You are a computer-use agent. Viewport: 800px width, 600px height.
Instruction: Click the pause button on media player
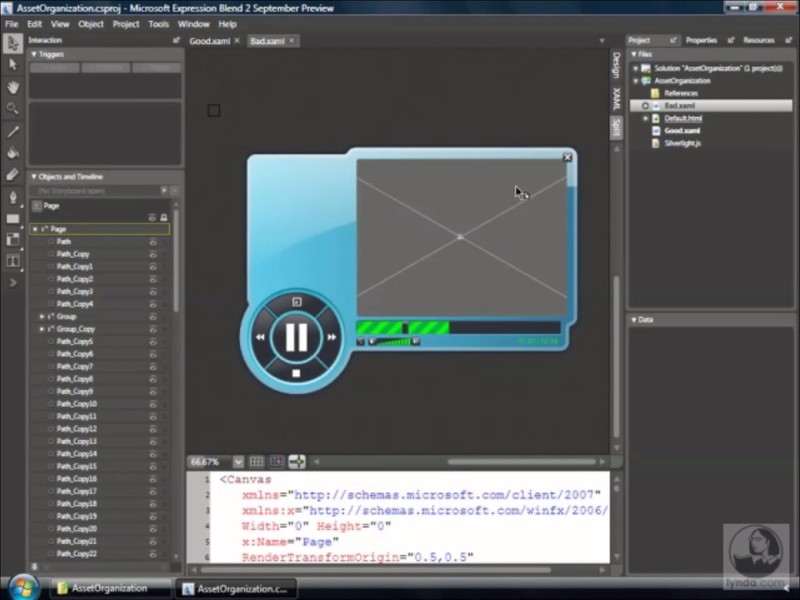296,337
